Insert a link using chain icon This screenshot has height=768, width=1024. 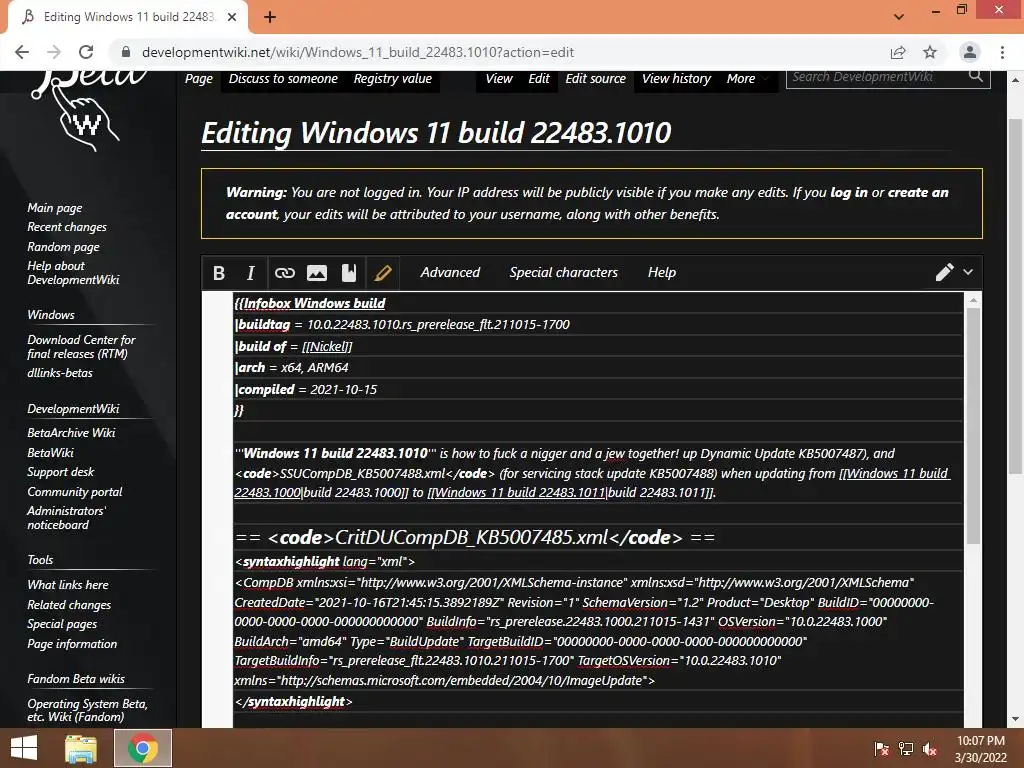(285, 273)
